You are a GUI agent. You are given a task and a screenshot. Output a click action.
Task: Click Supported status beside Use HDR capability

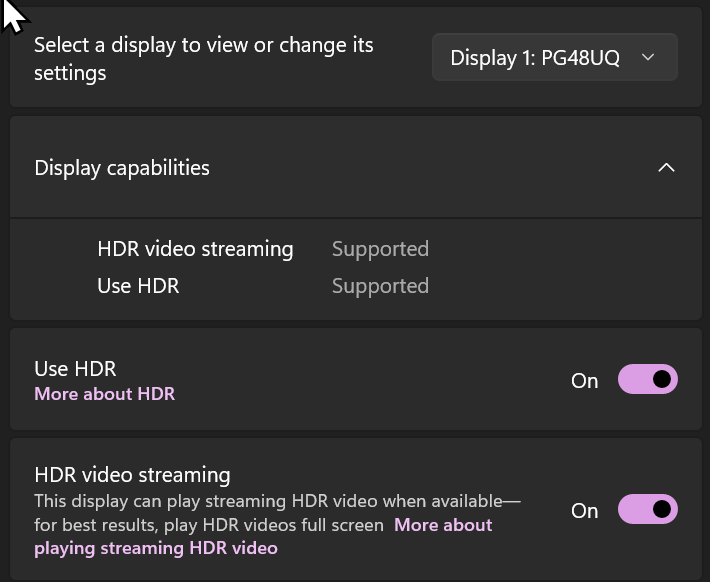380,287
